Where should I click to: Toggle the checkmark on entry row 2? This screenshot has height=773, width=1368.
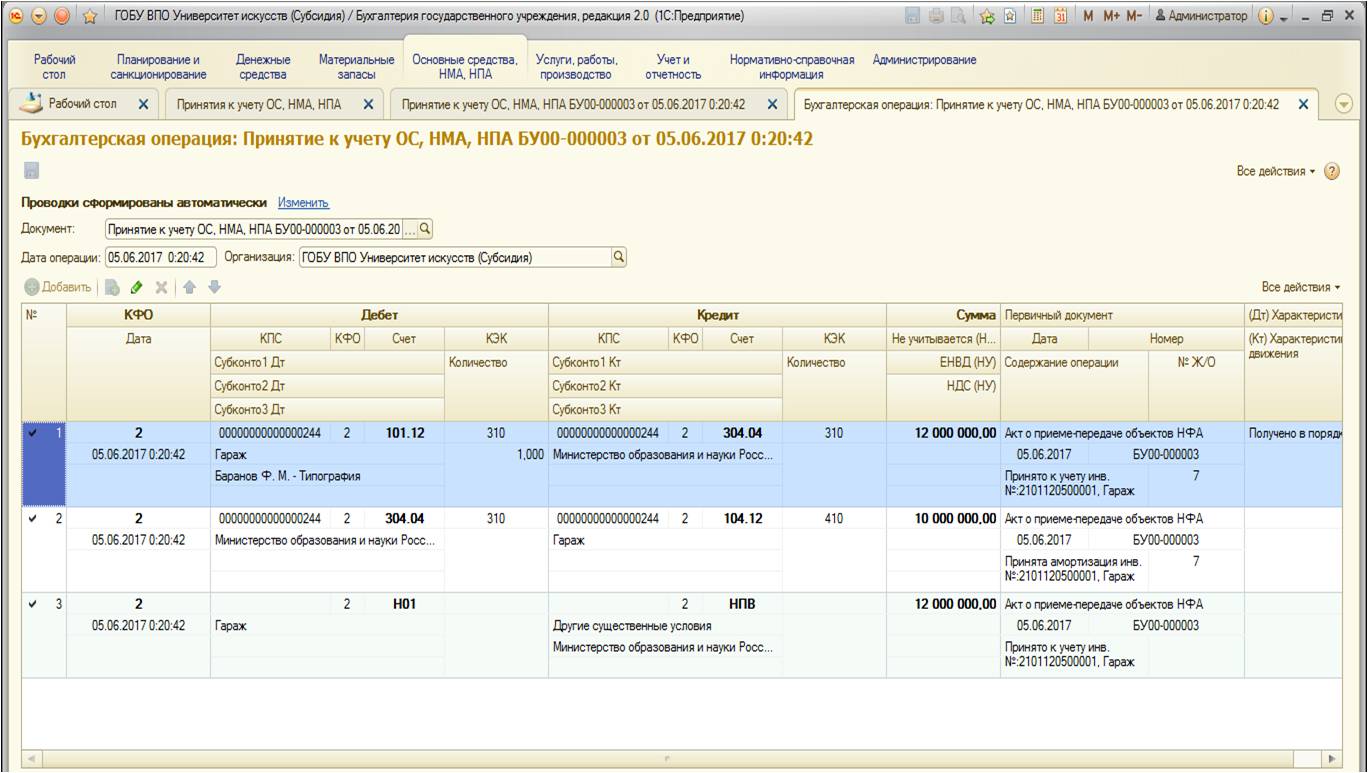point(35,518)
